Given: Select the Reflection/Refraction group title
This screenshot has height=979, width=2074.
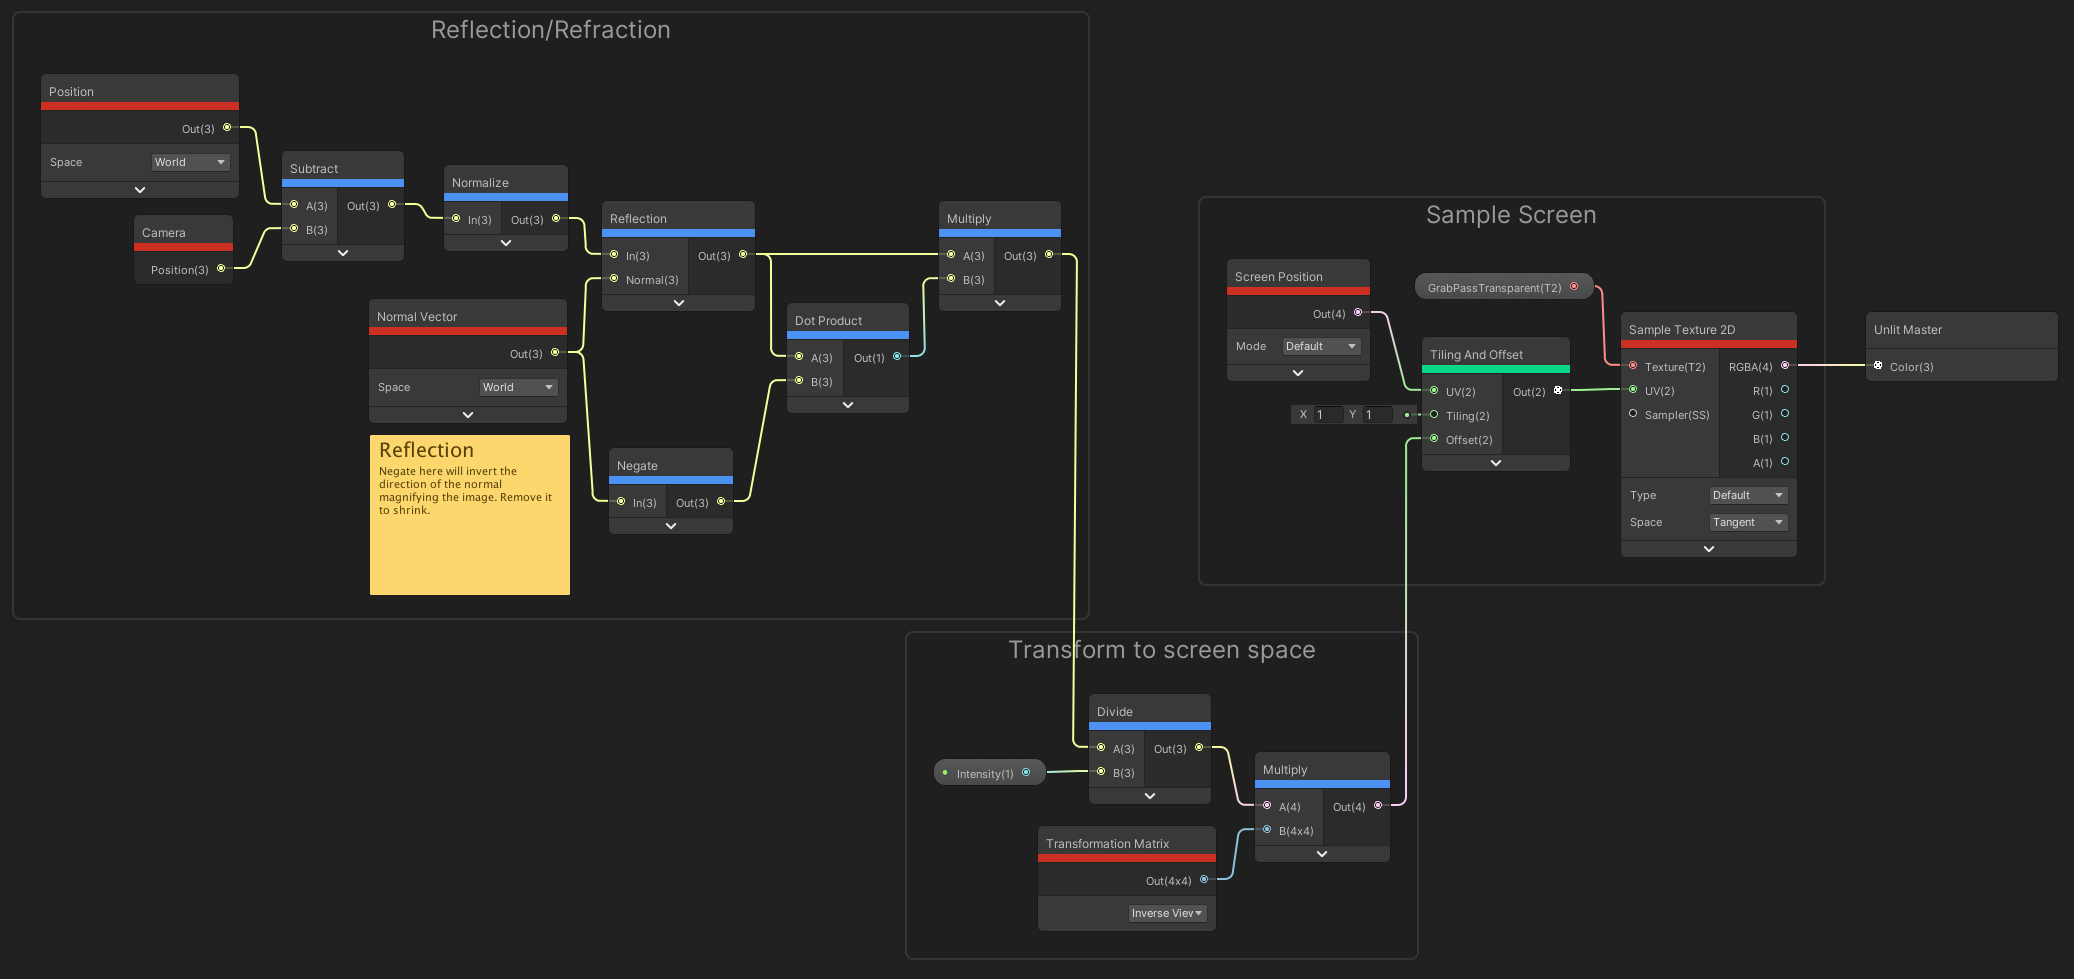Looking at the screenshot, I should point(551,30).
